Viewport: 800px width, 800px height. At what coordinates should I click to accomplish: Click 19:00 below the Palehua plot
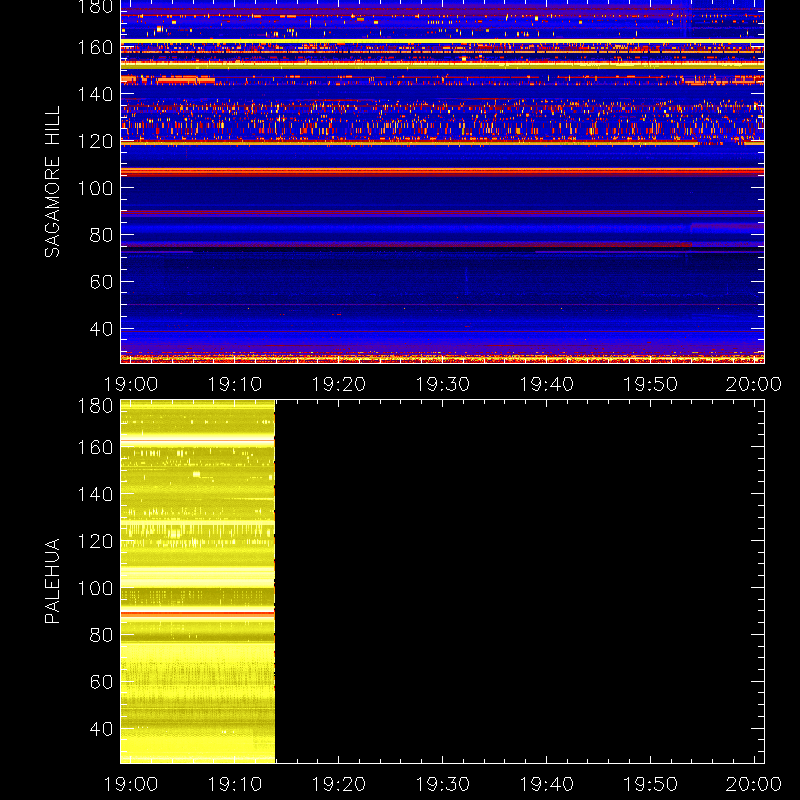tap(131, 784)
